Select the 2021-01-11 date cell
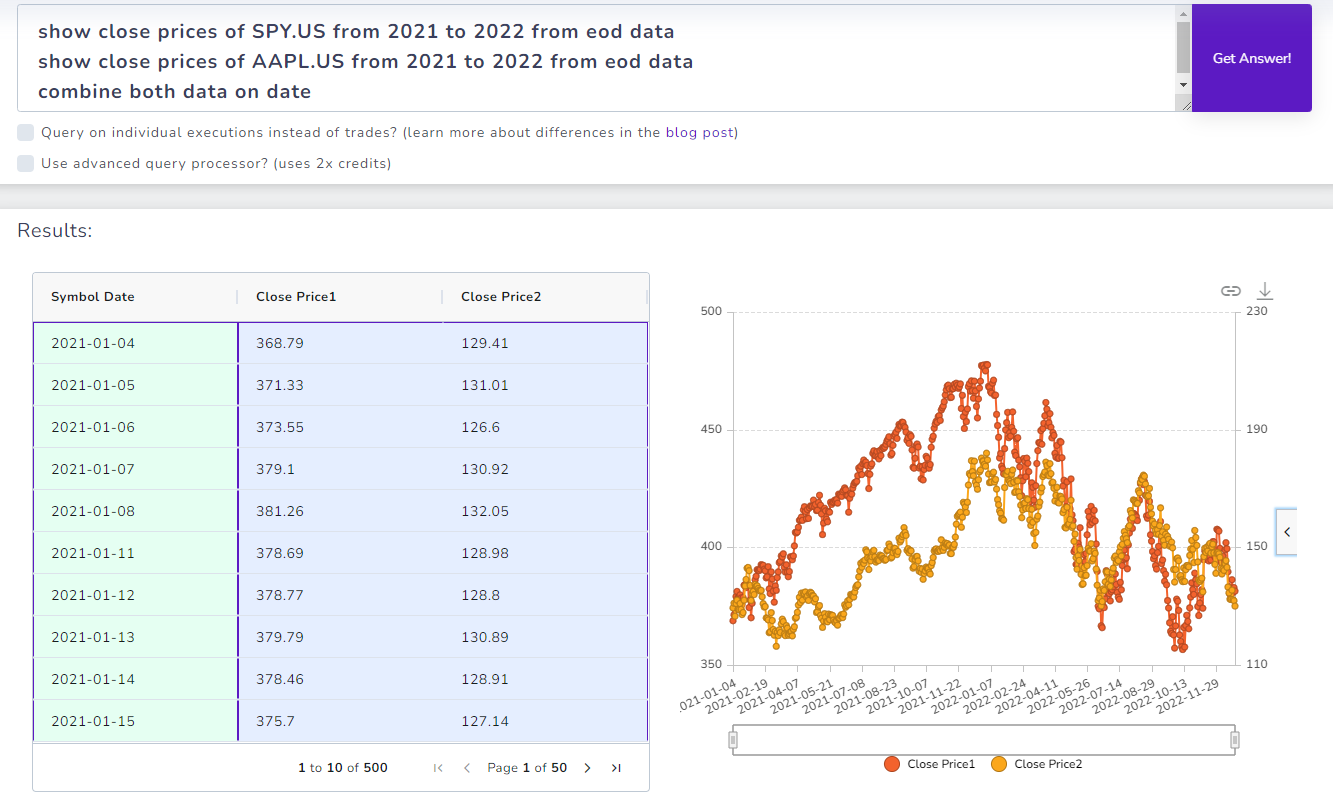Image resolution: width=1333 pixels, height=799 pixels. tap(135, 553)
